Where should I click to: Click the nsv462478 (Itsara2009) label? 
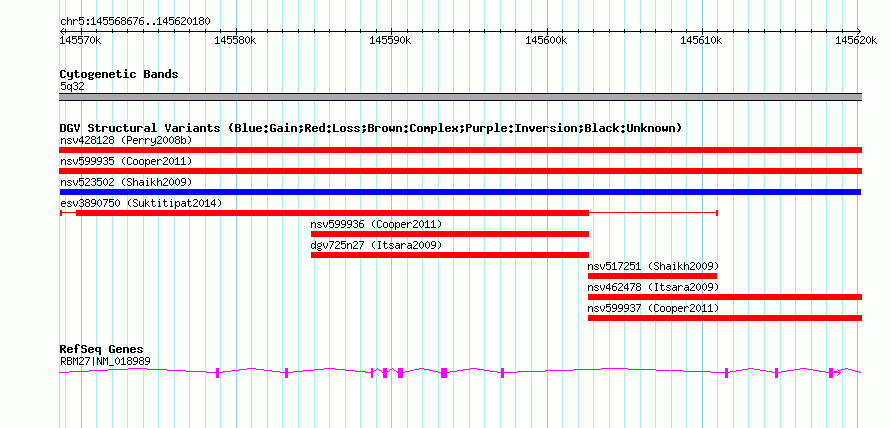653,287
